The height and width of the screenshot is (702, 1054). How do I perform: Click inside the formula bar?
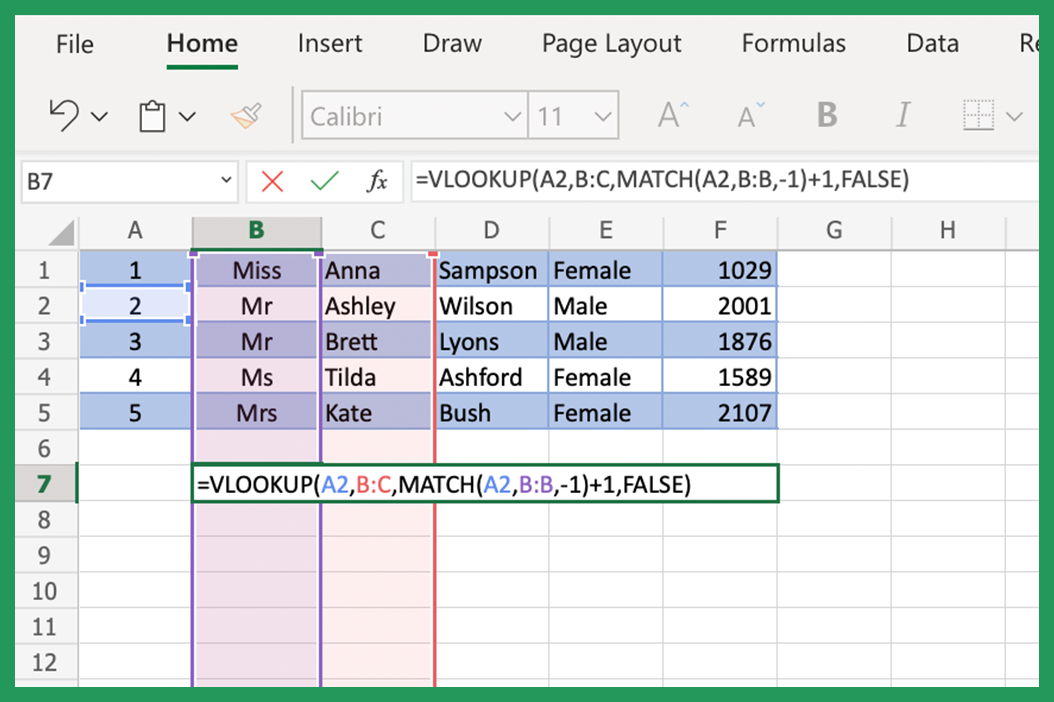[x=600, y=181]
